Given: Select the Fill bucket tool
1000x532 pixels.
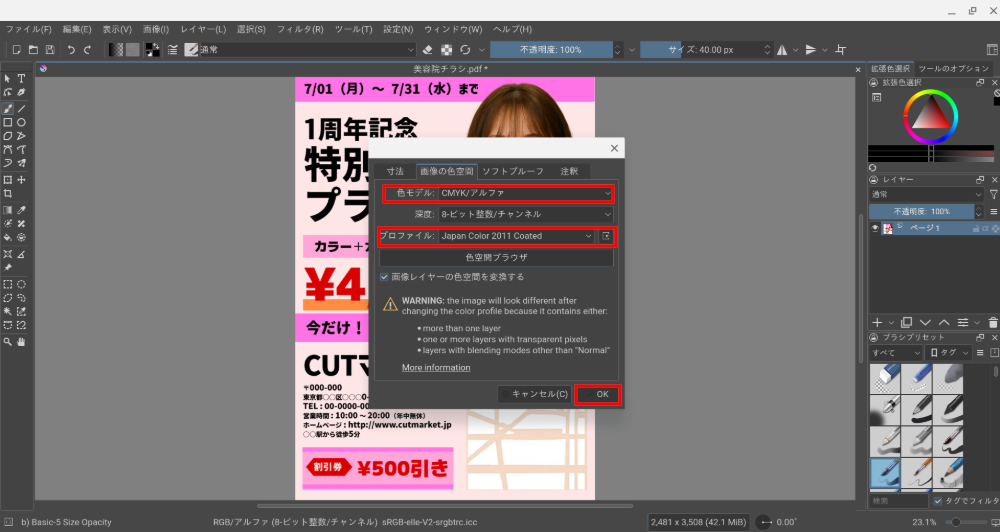Looking at the screenshot, I should 8,237.
